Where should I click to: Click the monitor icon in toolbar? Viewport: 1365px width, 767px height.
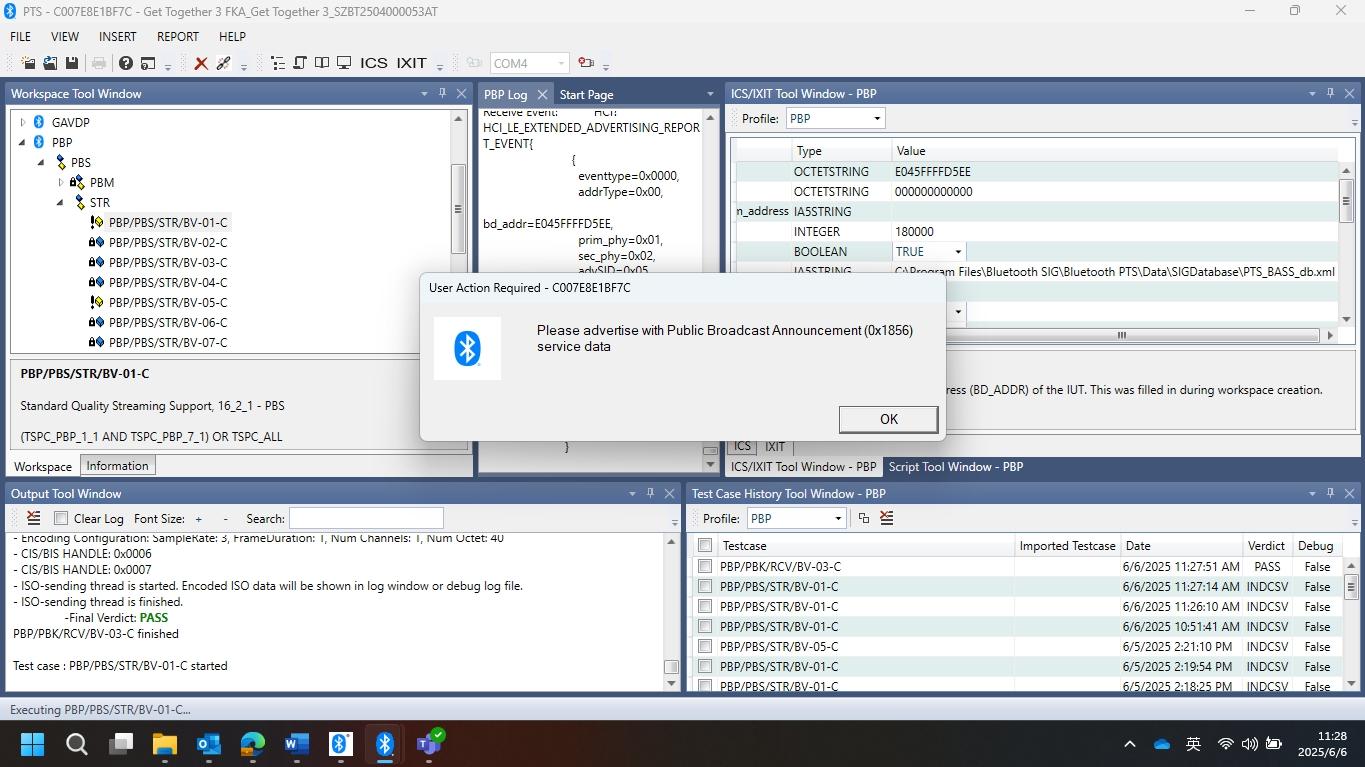[344, 63]
